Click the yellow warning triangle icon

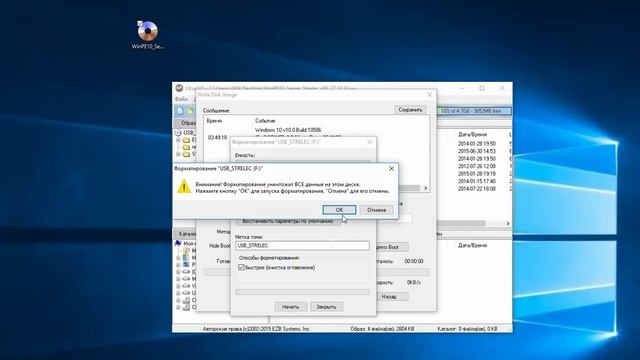pos(184,187)
